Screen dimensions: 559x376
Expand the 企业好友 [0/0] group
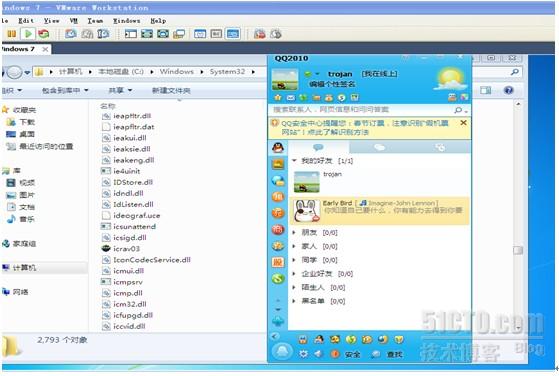pyautogui.click(x=294, y=274)
